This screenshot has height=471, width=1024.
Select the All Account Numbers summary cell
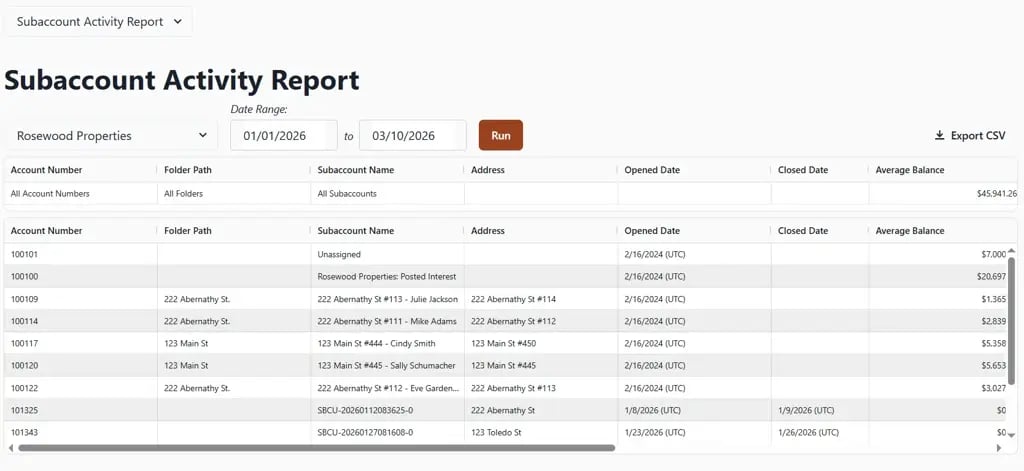pyautogui.click(x=50, y=194)
